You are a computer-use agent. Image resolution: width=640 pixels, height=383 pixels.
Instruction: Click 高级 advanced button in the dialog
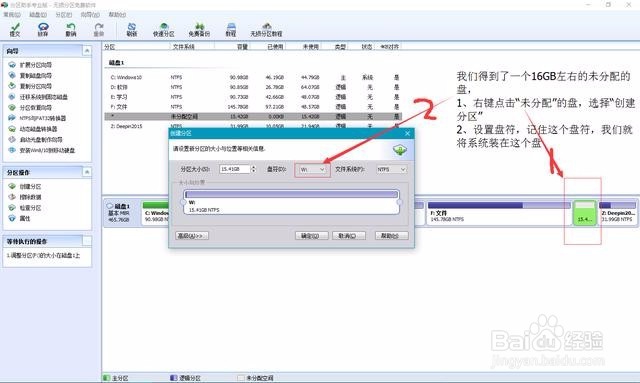(192, 236)
